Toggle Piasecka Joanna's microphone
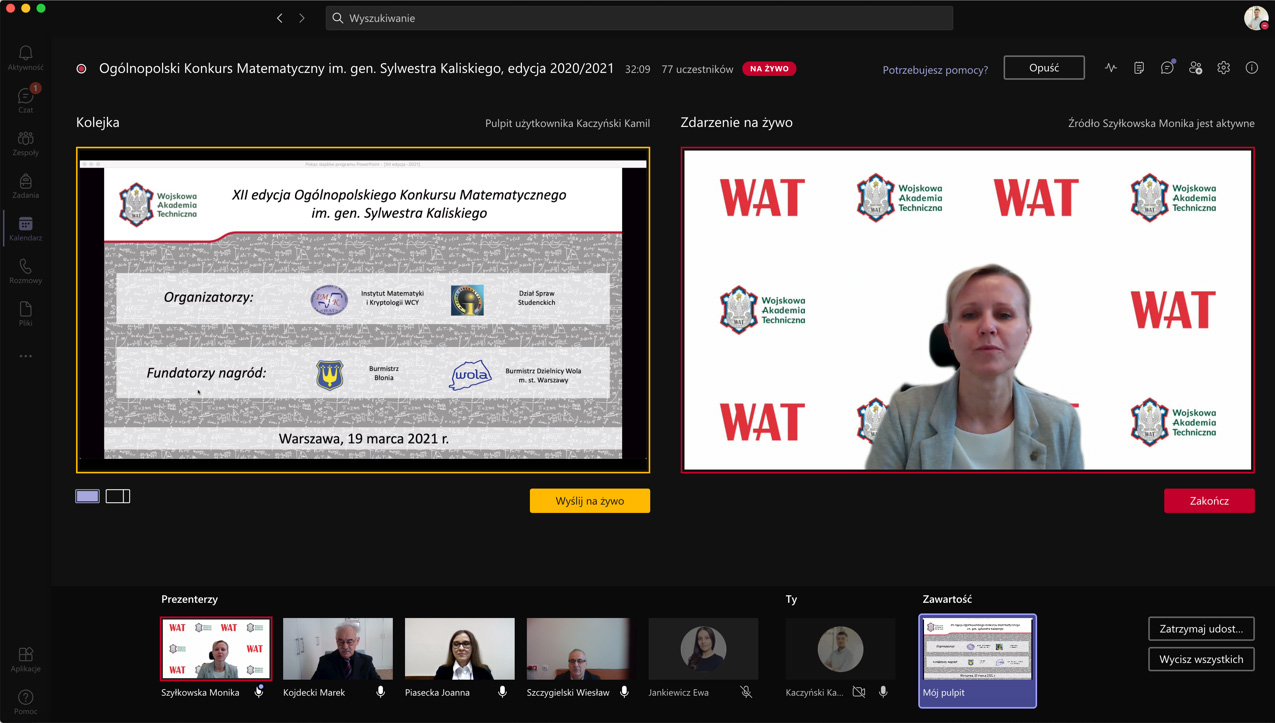 point(503,692)
